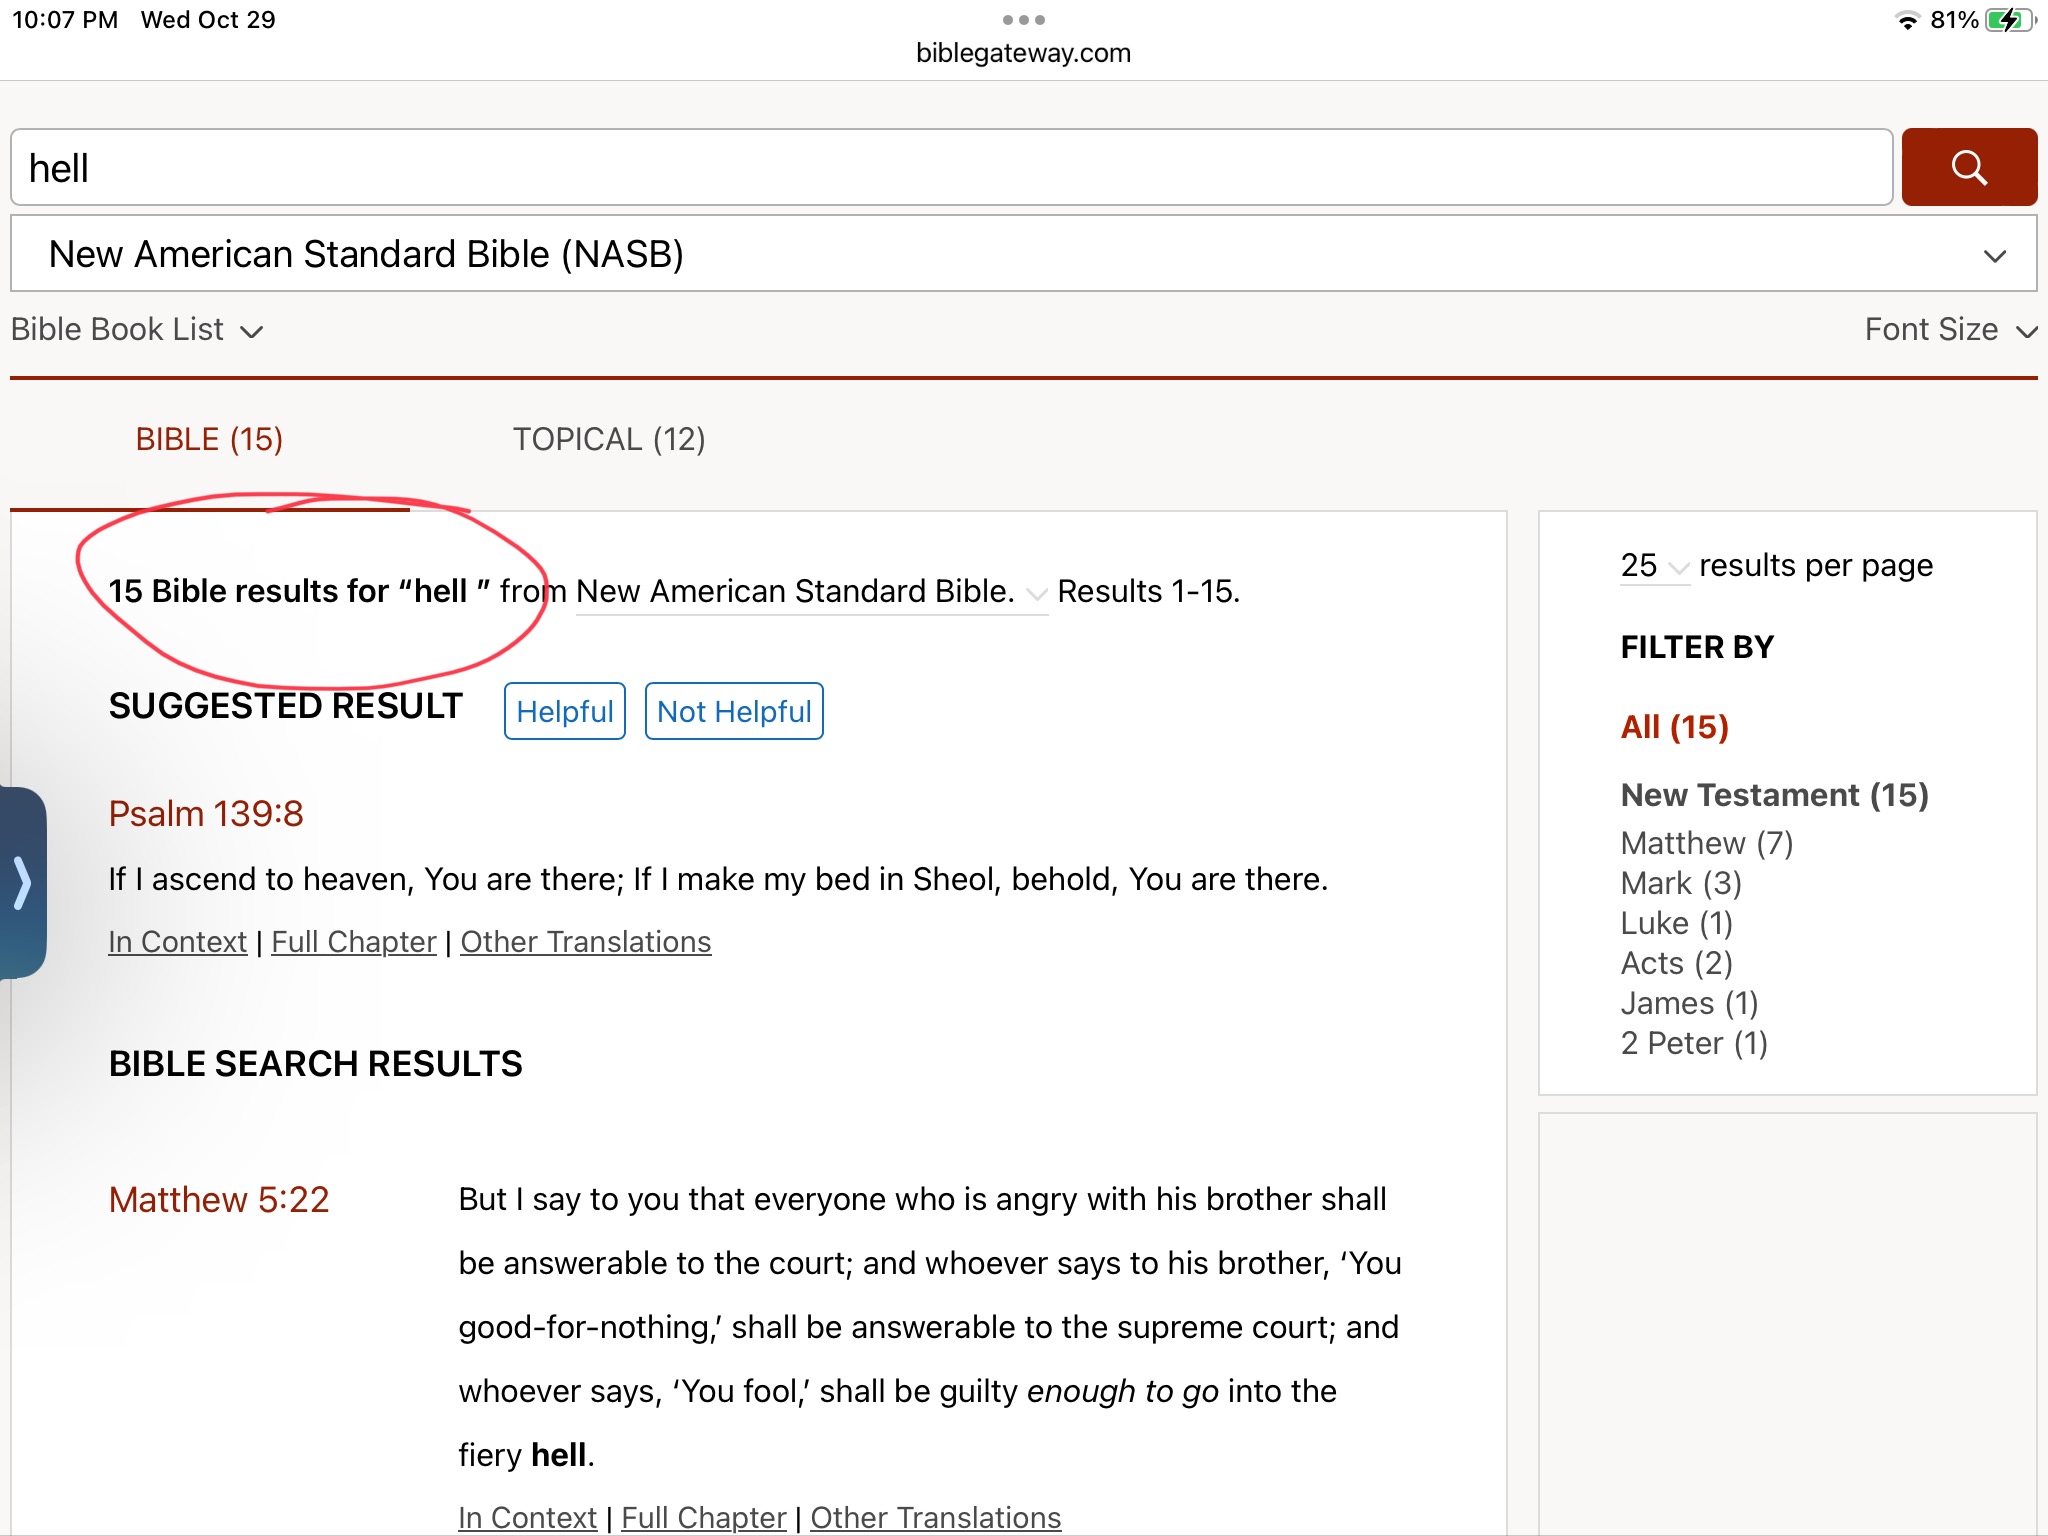Open the Matthew 5:22 reference link

point(219,1200)
